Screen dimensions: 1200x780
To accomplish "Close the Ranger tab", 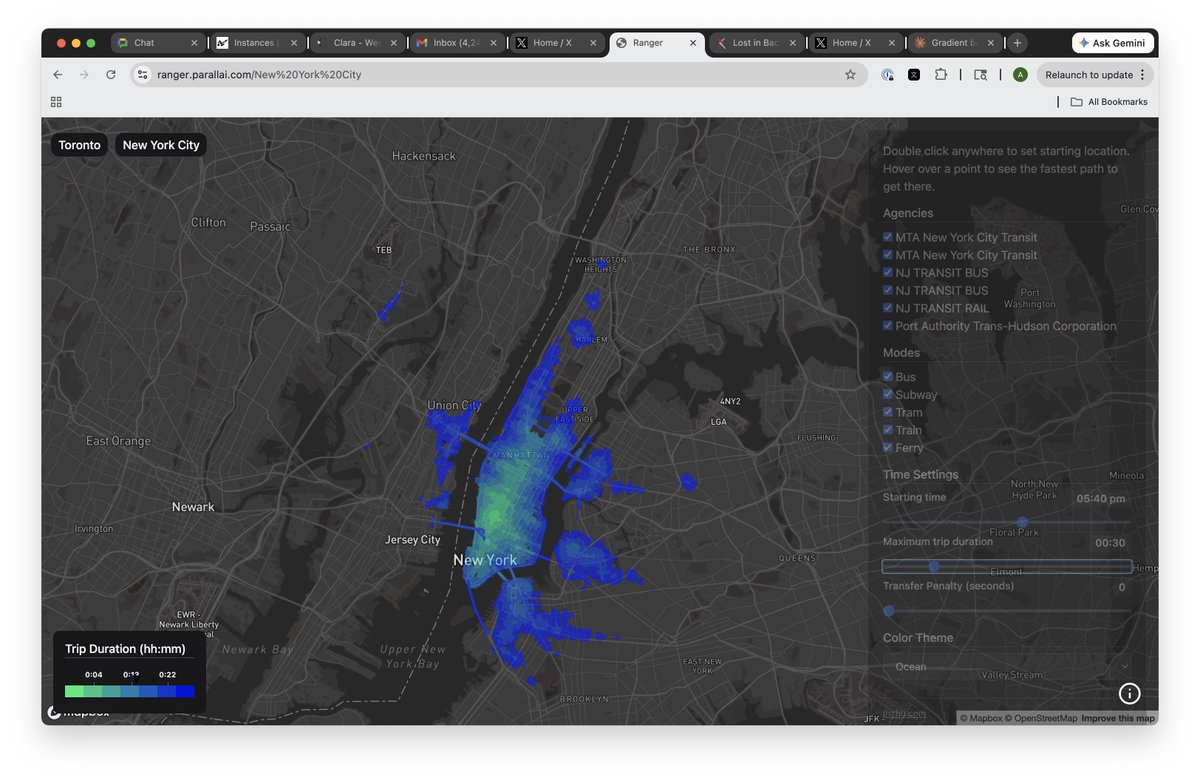I will pyautogui.click(x=693, y=43).
